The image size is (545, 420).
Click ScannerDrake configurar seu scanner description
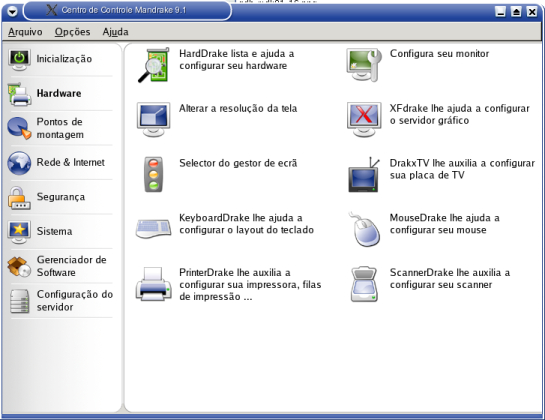pyautogui.click(x=450, y=278)
